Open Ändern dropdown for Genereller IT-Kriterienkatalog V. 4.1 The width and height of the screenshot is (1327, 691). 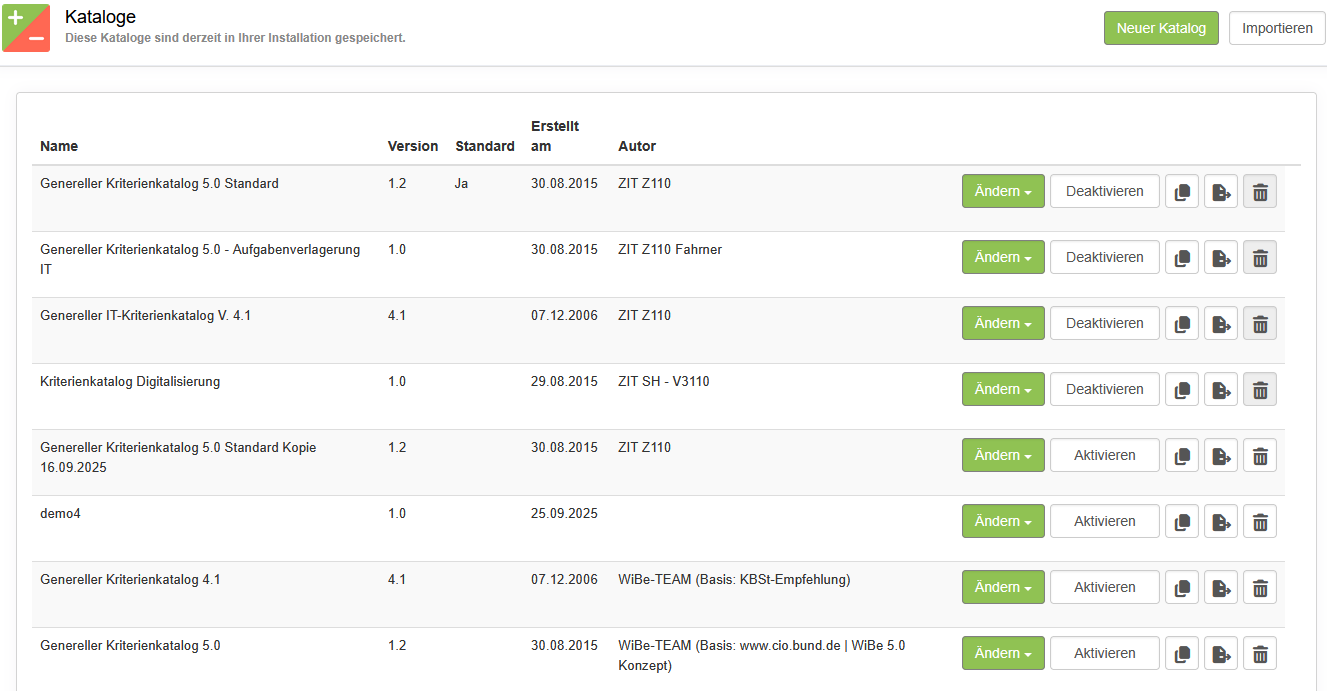click(1002, 324)
